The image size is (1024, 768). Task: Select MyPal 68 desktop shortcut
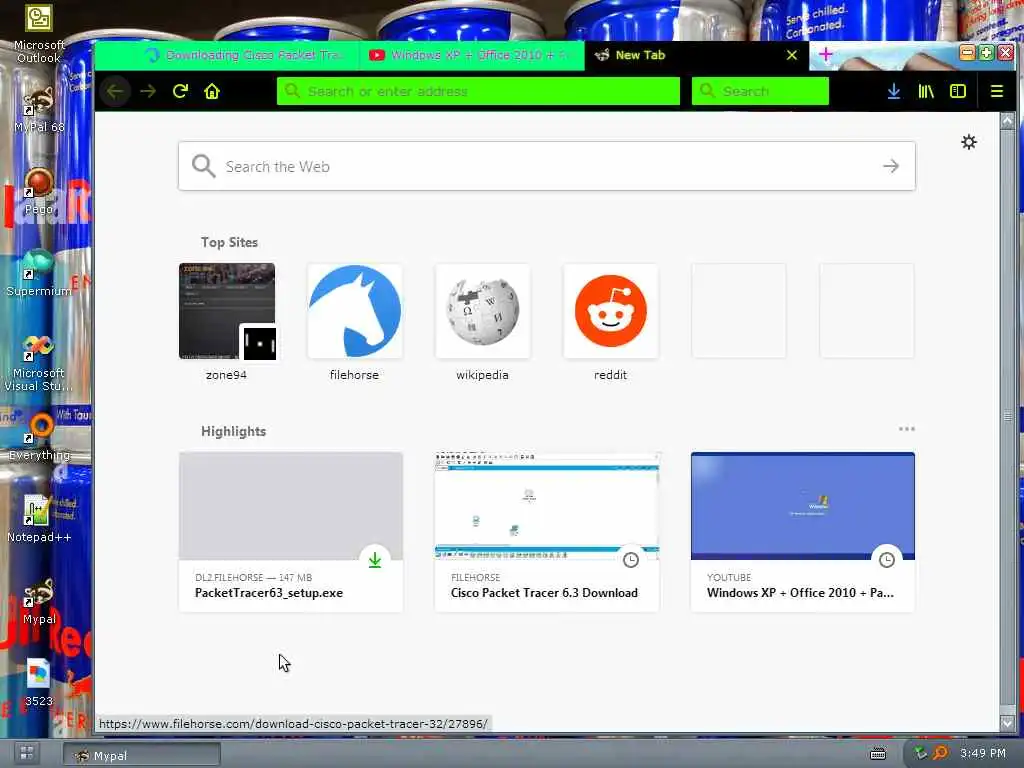[x=39, y=110]
